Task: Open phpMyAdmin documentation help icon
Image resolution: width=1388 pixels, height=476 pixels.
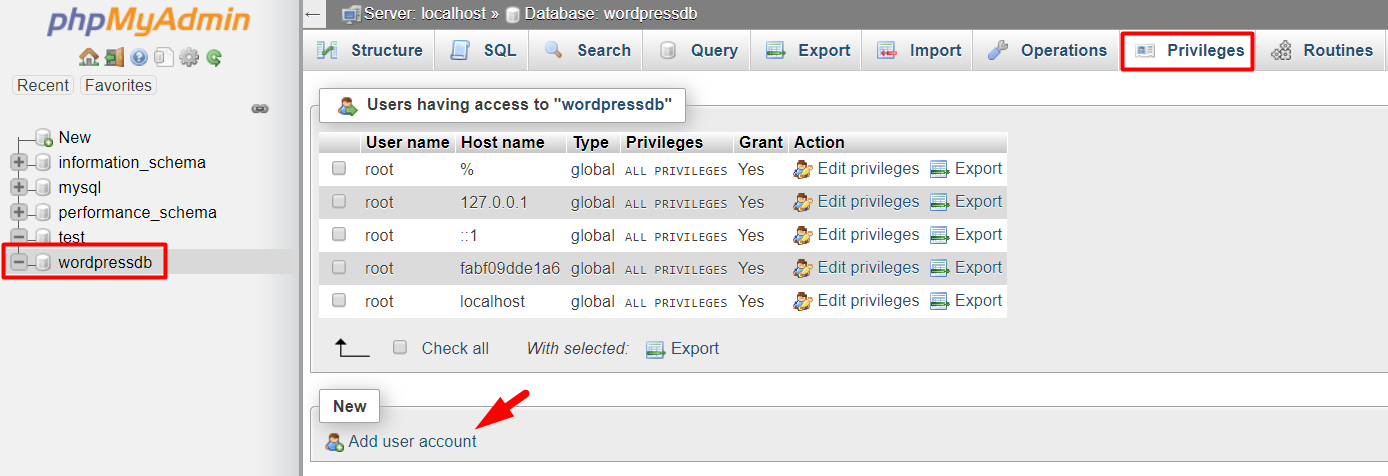Action: tap(139, 58)
